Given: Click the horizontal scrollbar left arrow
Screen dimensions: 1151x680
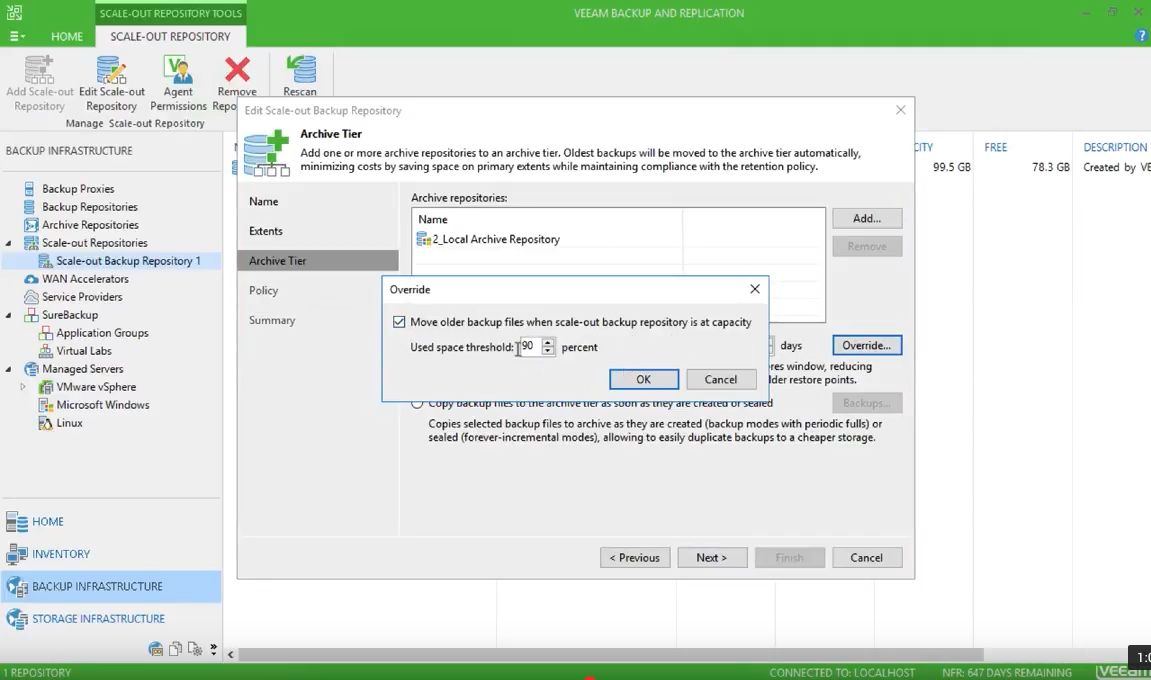Looking at the screenshot, I should [230, 654].
